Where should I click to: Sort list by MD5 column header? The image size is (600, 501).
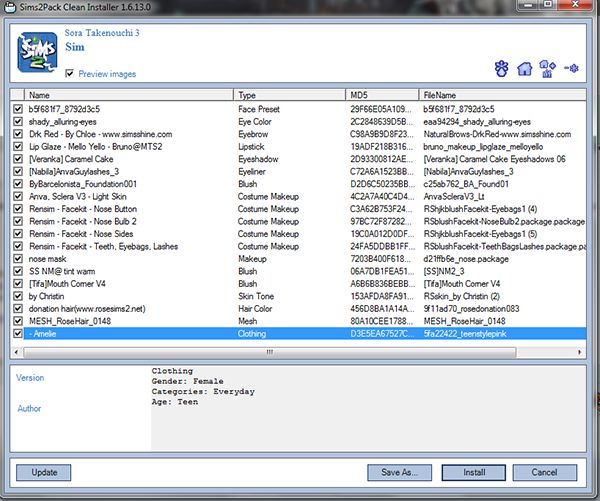click(382, 95)
